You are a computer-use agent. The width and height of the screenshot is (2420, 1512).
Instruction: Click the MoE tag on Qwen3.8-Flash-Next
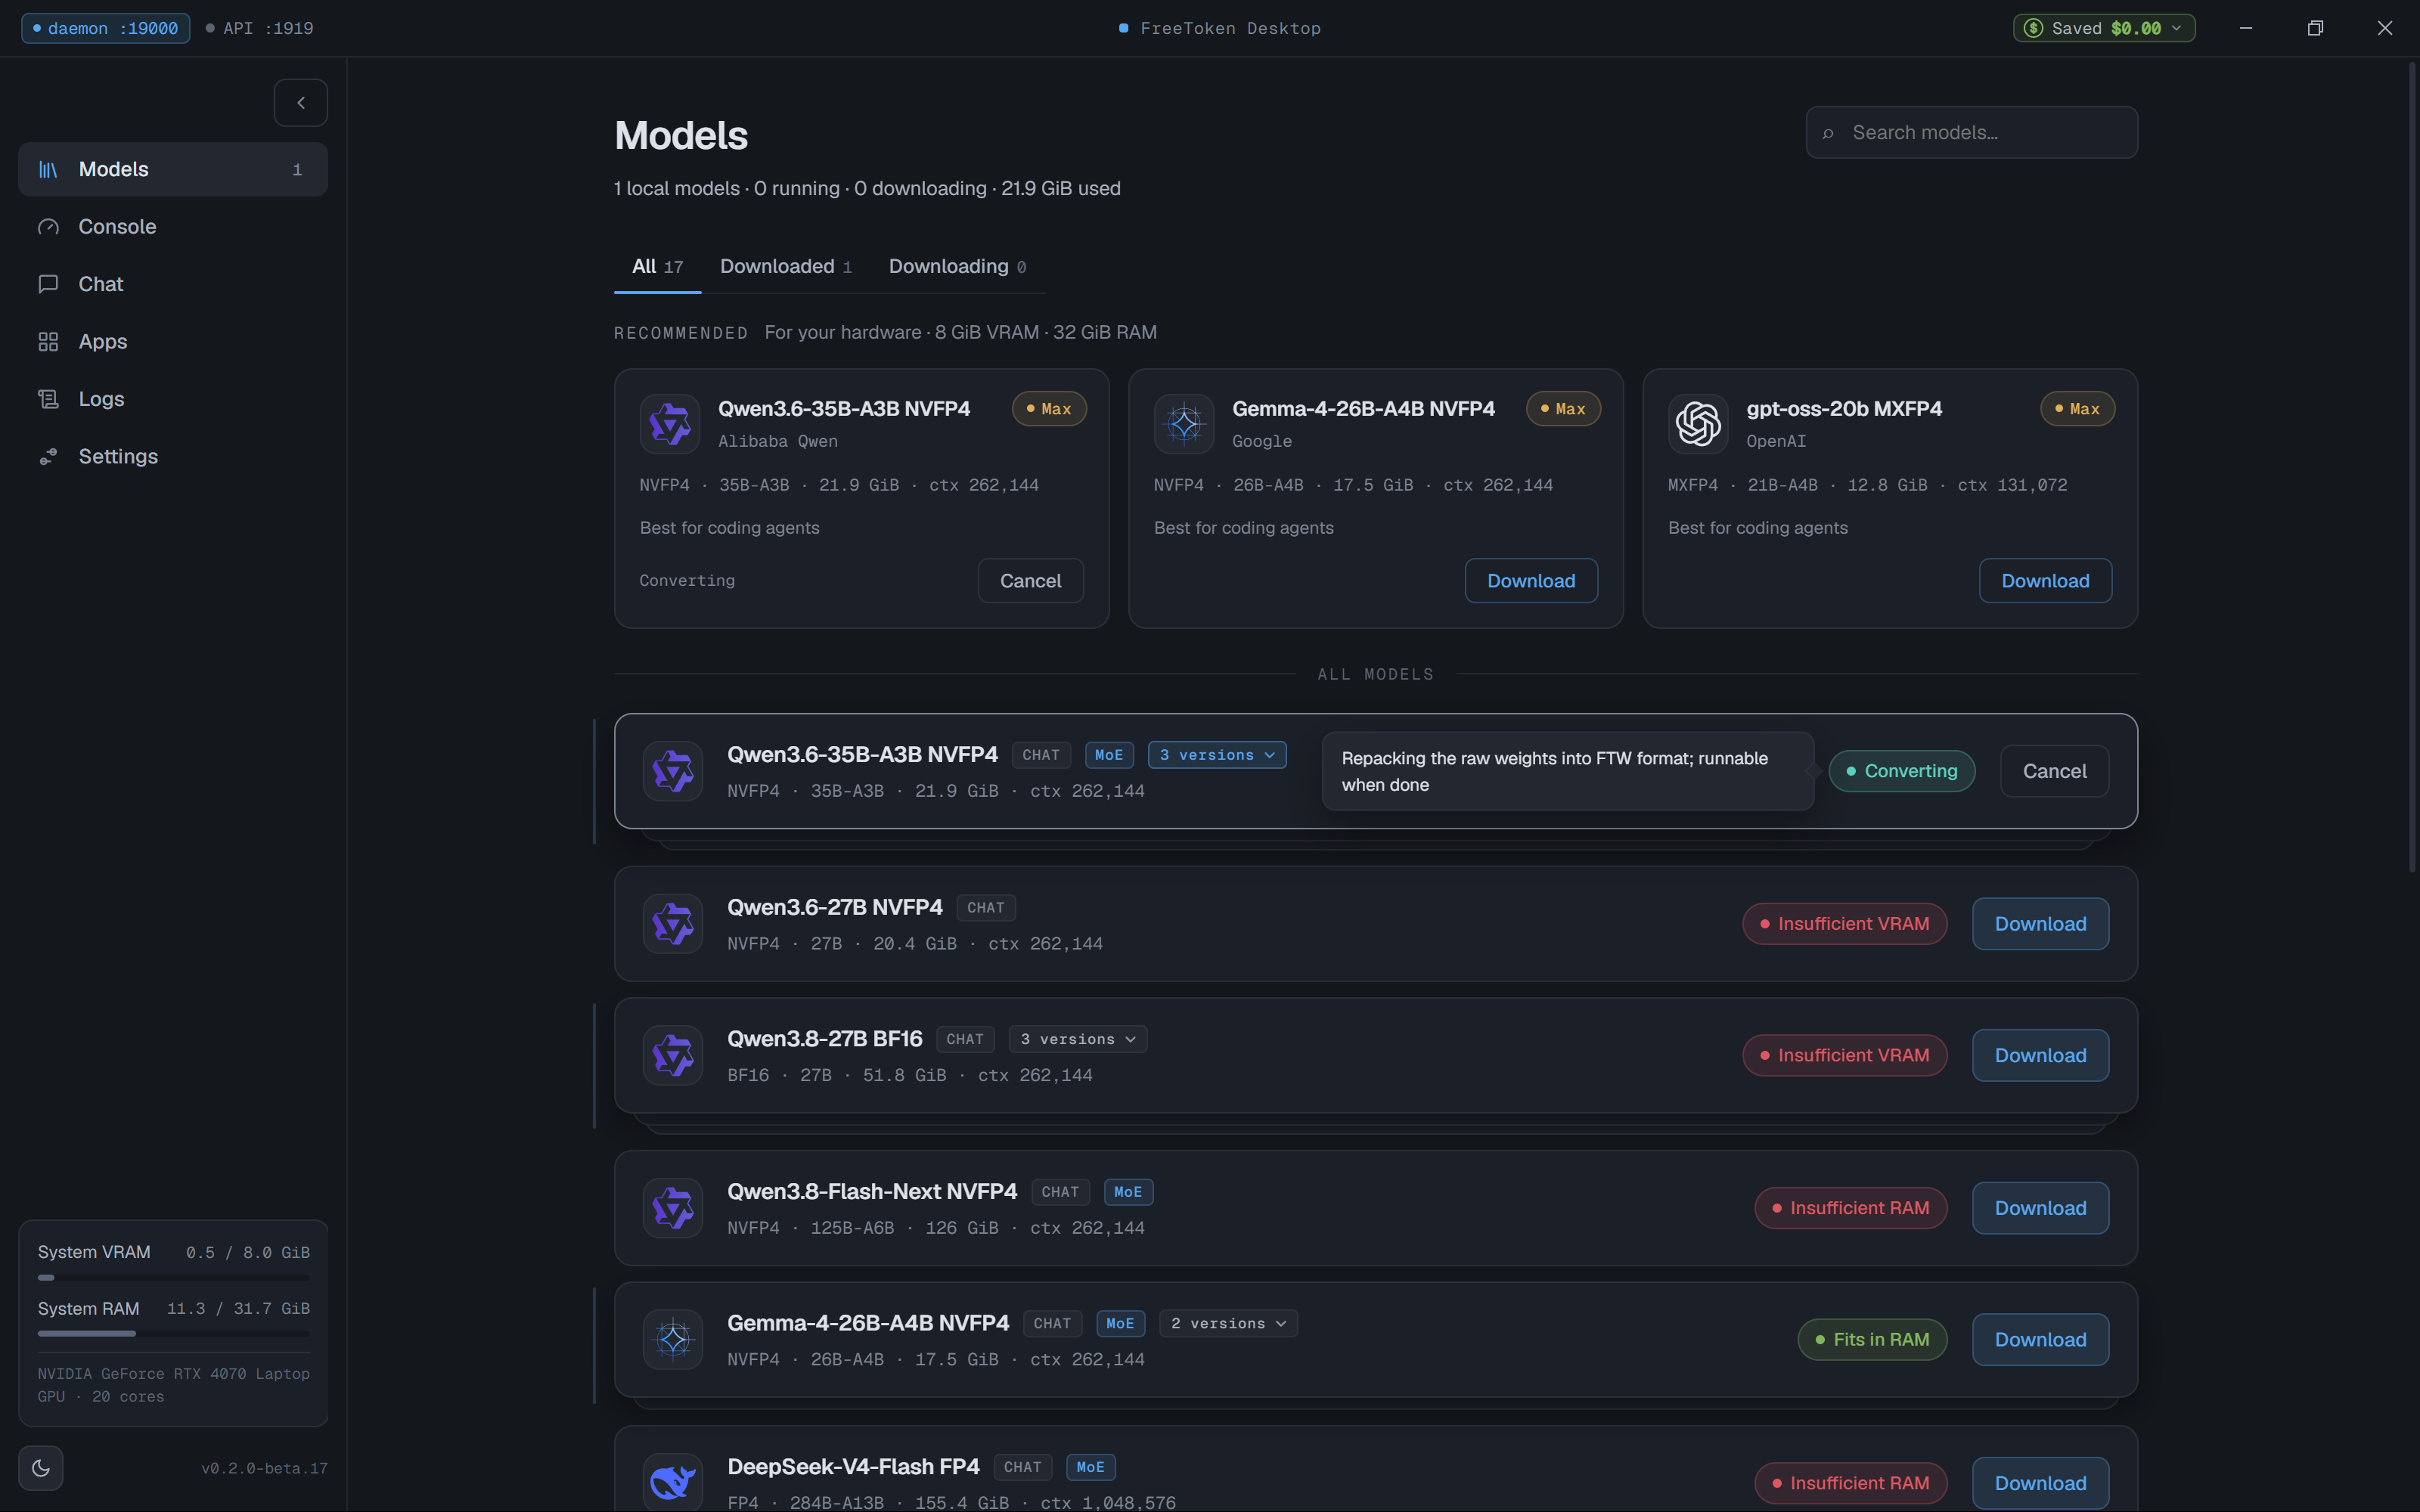[x=1128, y=1192]
